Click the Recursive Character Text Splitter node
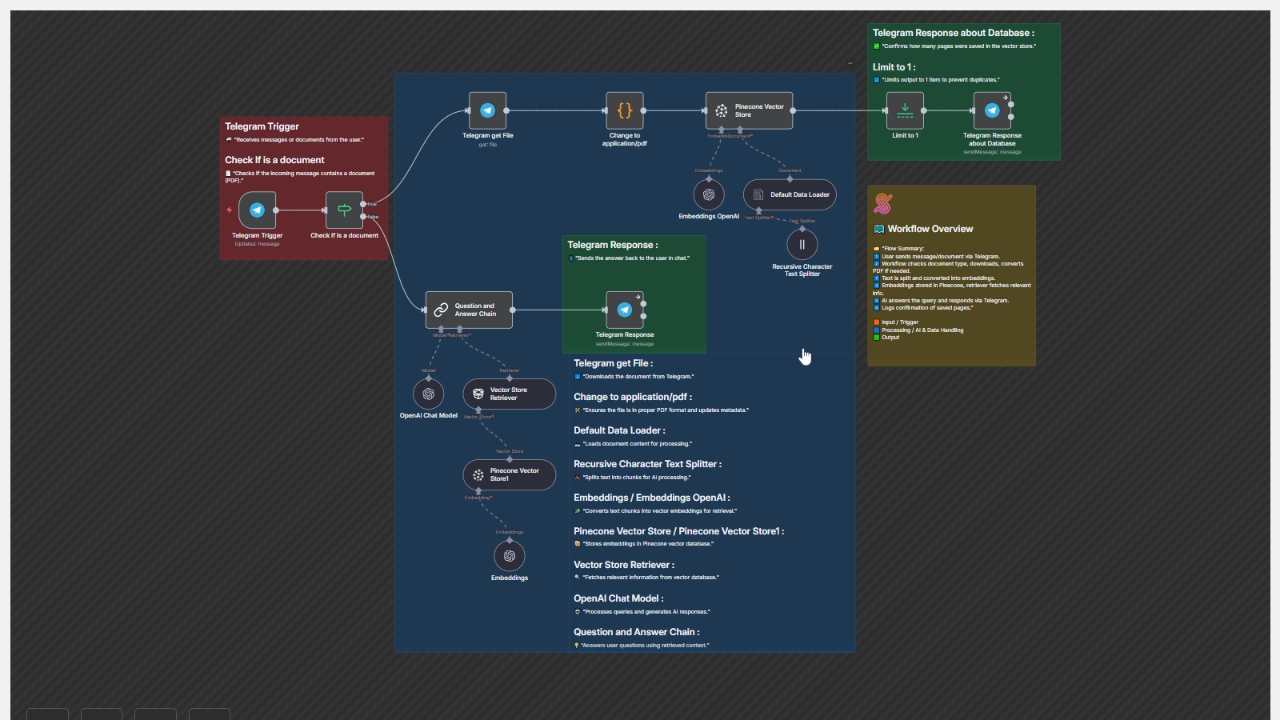 (802, 244)
